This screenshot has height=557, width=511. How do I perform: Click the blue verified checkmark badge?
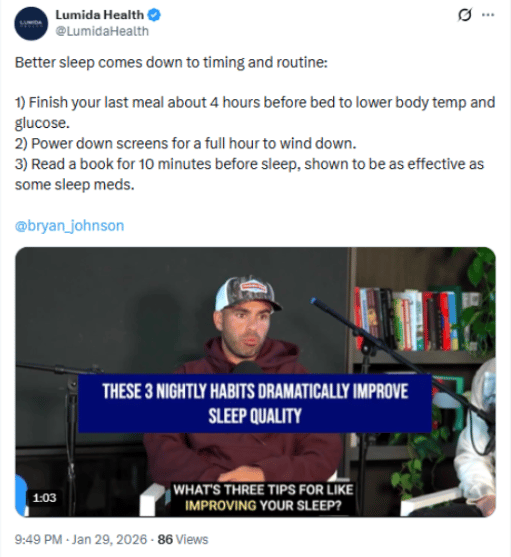154,15
